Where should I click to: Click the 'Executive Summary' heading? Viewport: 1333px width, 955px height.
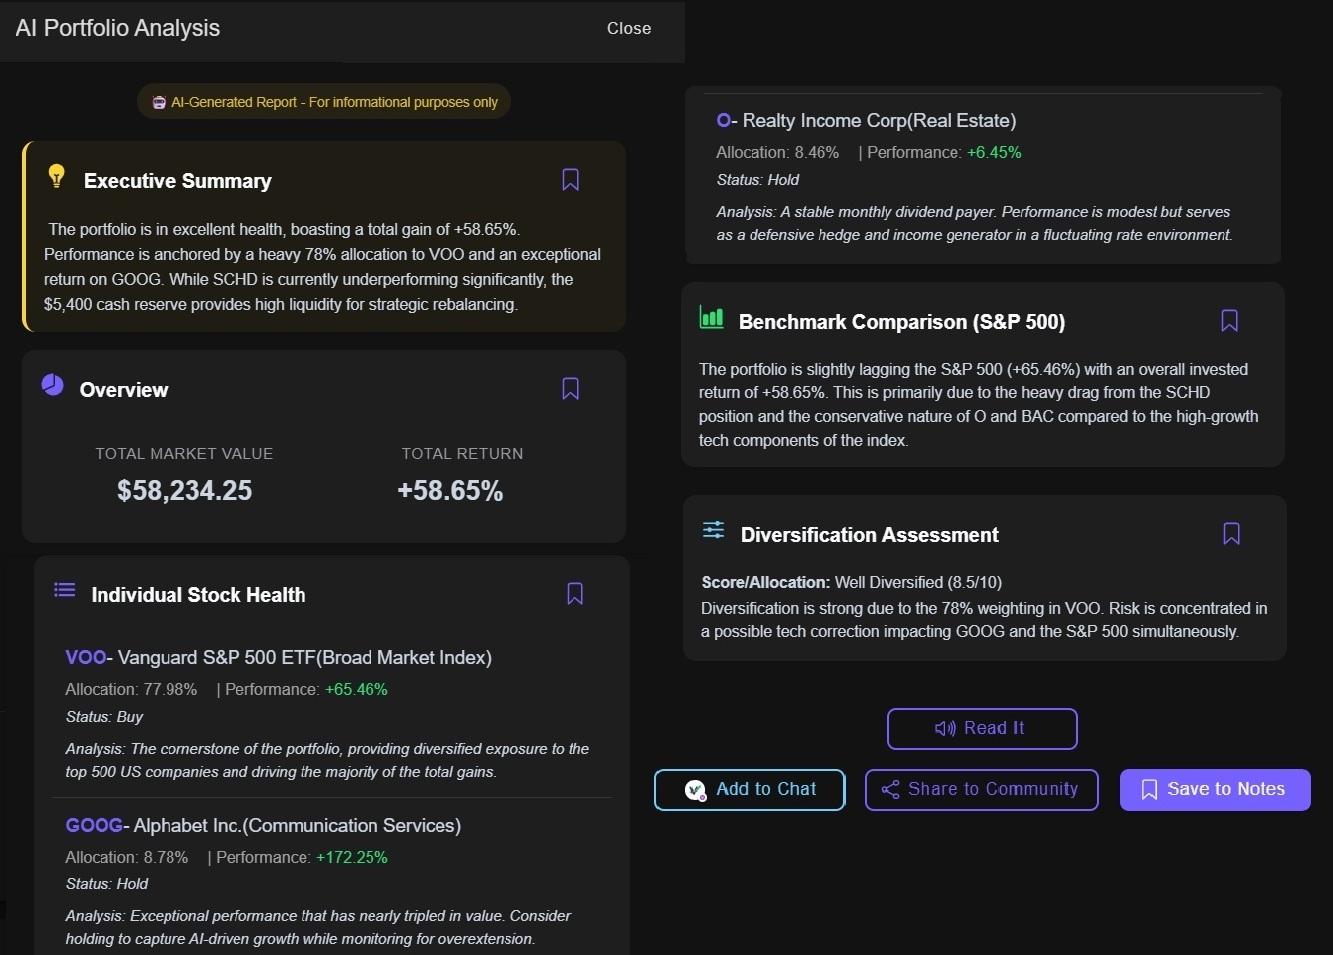click(178, 181)
